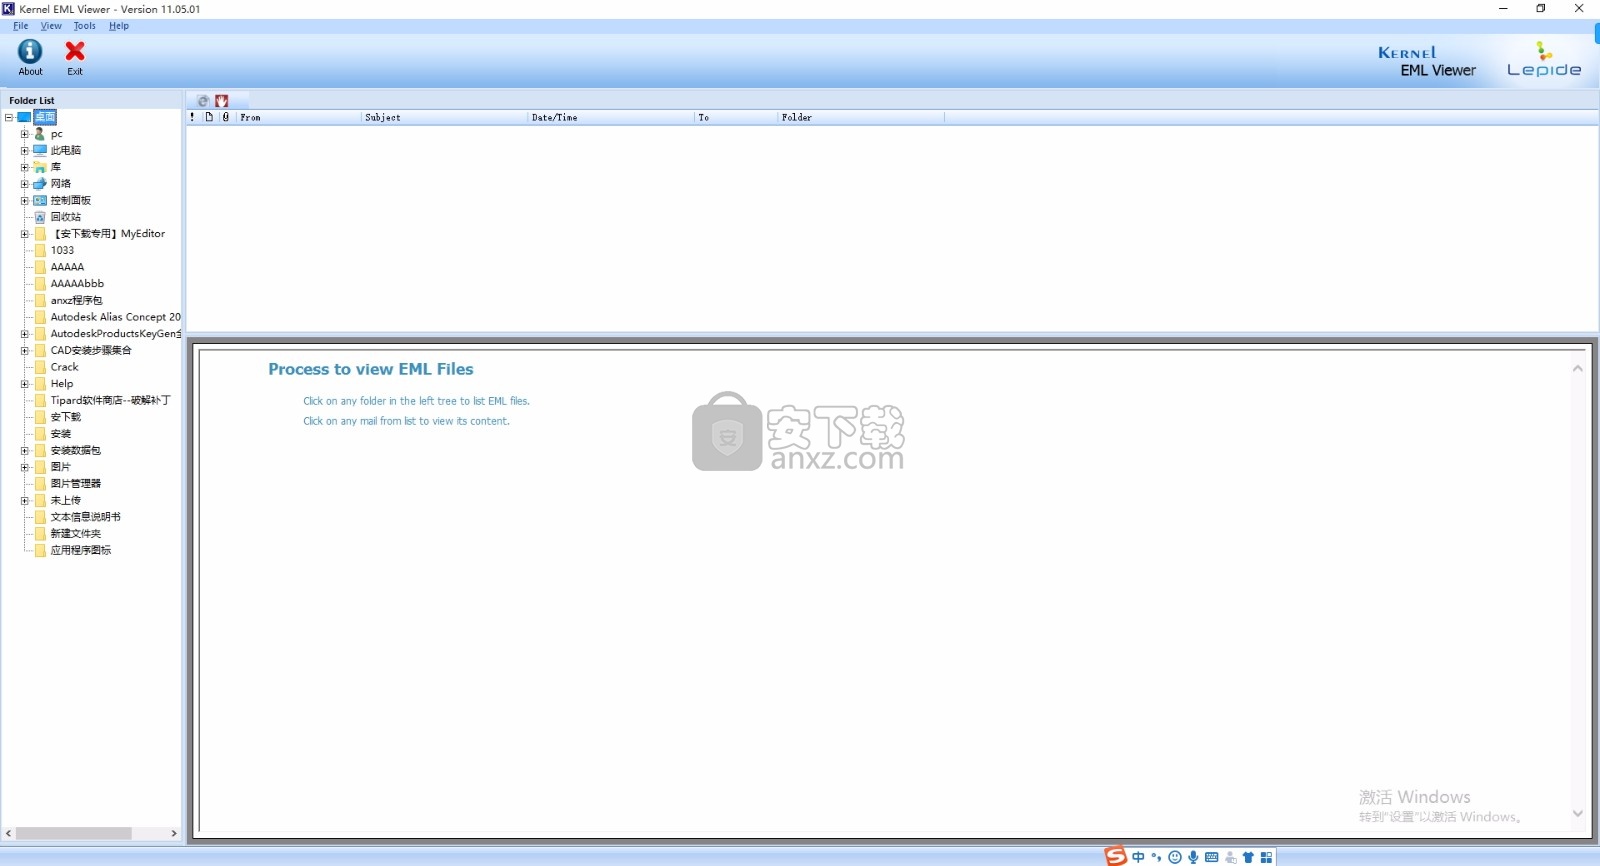Collapse the 桌面 root node
The height and width of the screenshot is (866, 1600).
click(9, 117)
